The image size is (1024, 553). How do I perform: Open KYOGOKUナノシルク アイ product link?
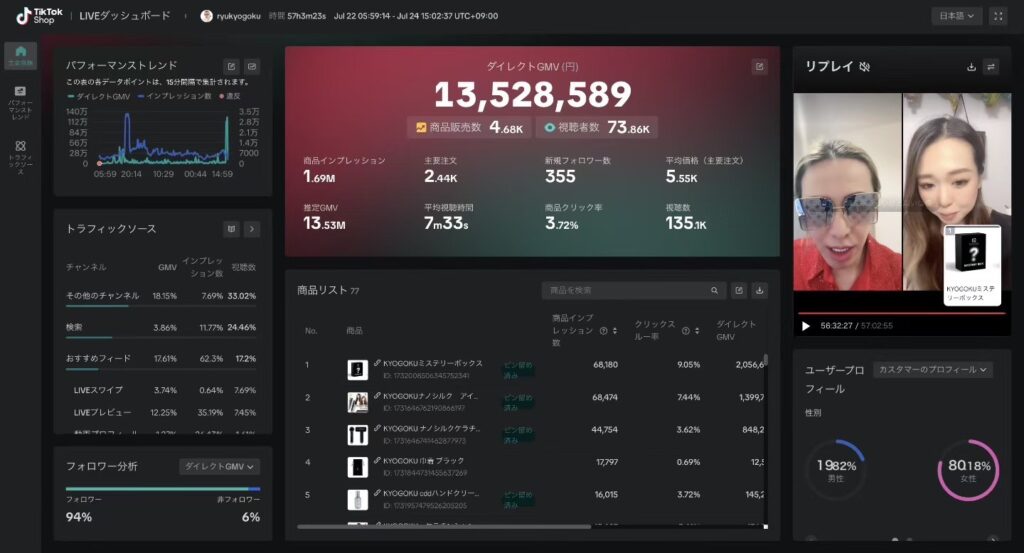[x=430, y=396]
